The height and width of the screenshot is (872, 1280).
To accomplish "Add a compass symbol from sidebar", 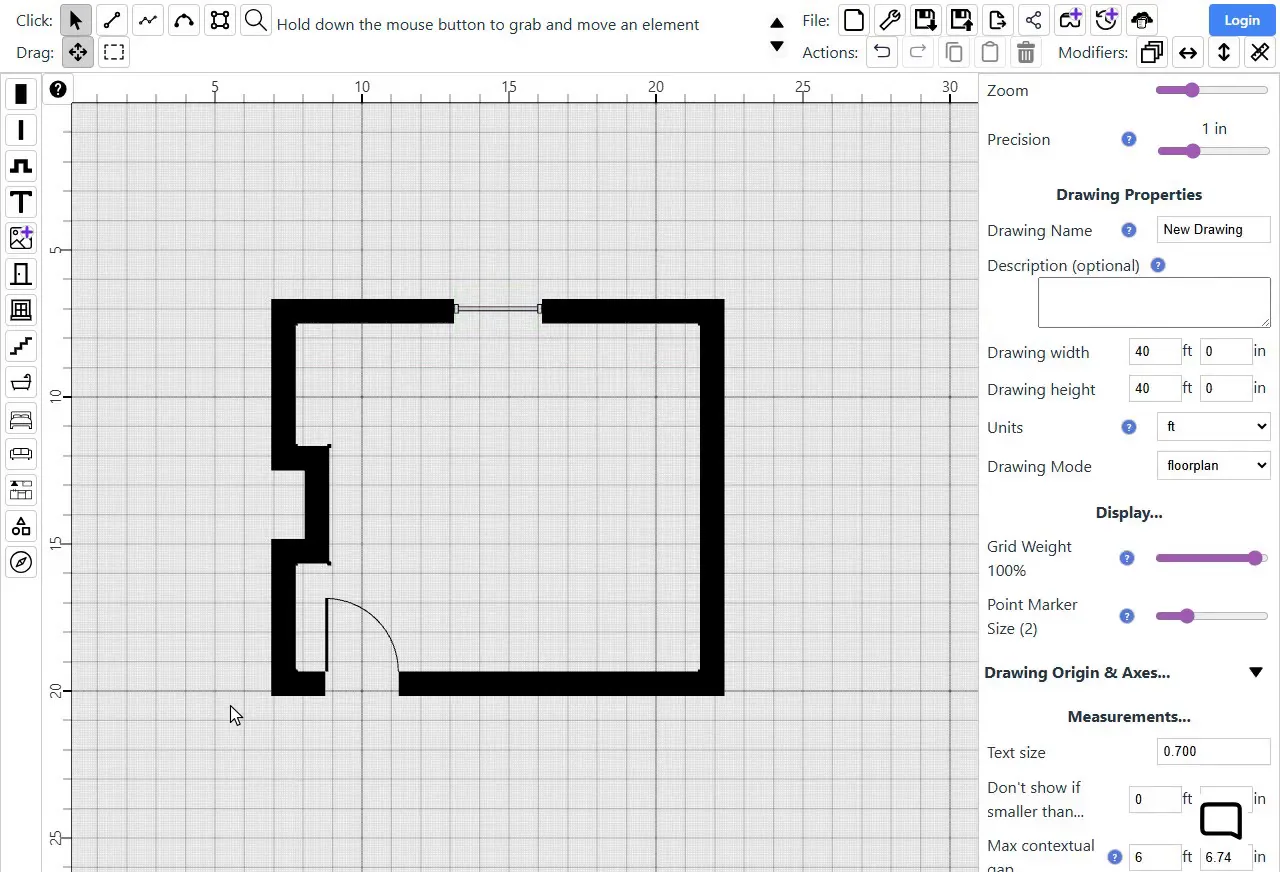I will pyautogui.click(x=21, y=562).
